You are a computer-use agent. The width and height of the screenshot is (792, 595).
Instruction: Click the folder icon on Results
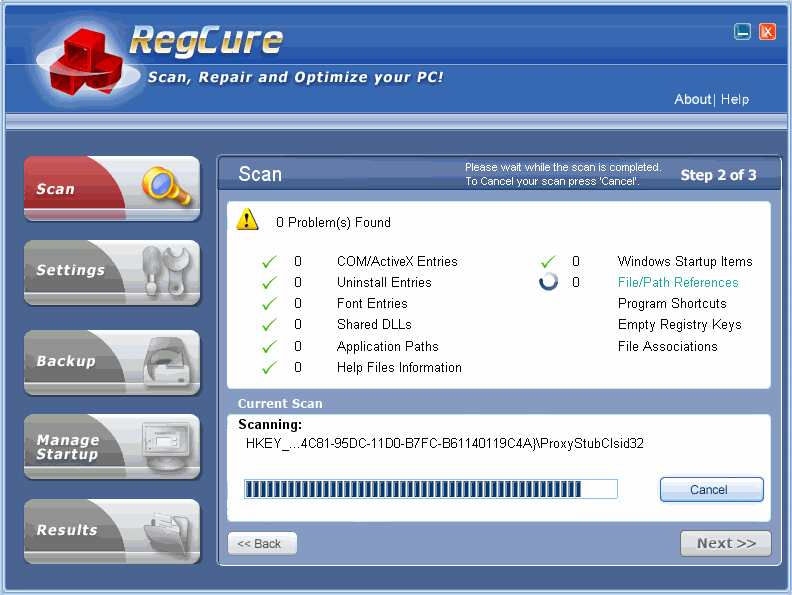point(166,532)
